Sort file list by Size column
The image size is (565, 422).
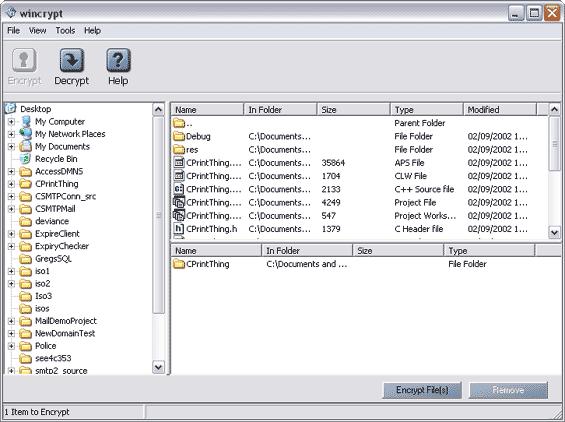tap(353, 110)
